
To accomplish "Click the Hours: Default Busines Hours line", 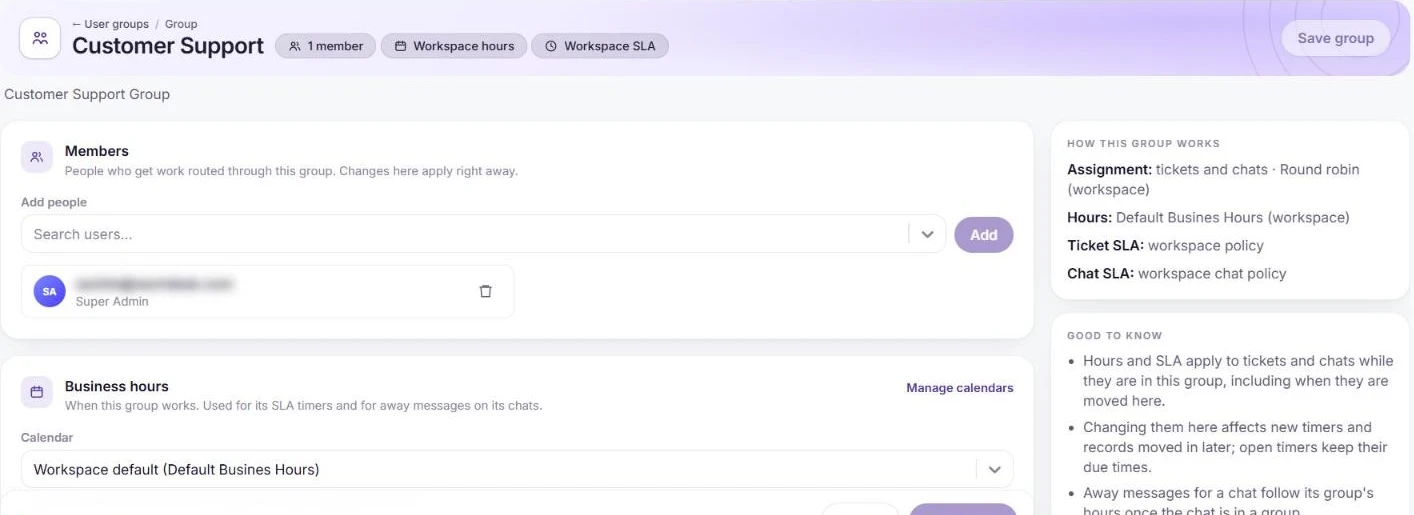I will coord(1208,217).
